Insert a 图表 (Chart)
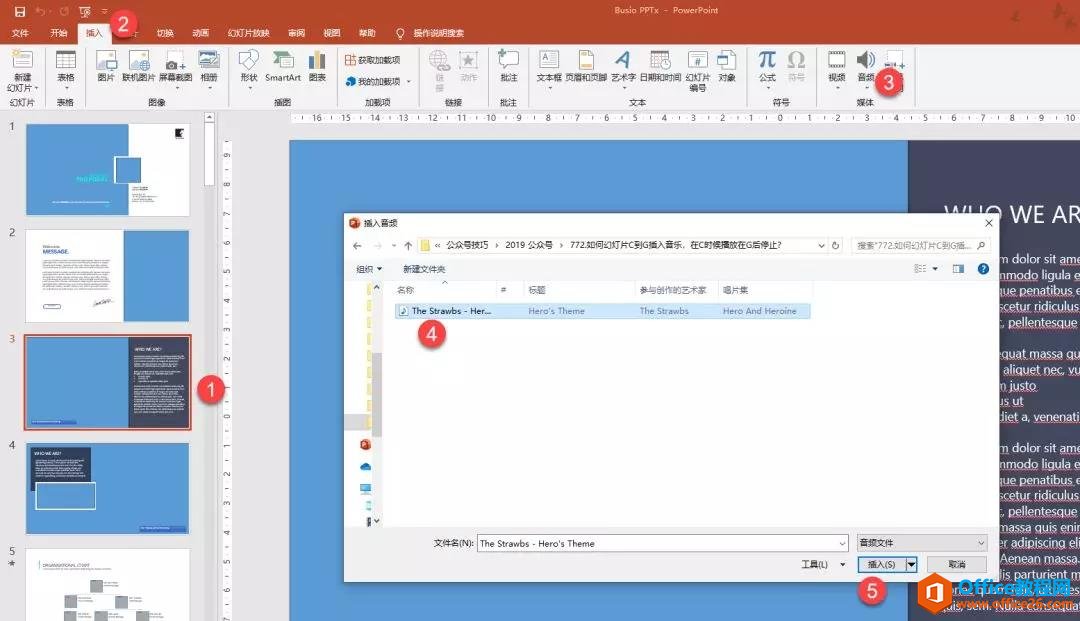 (x=317, y=72)
